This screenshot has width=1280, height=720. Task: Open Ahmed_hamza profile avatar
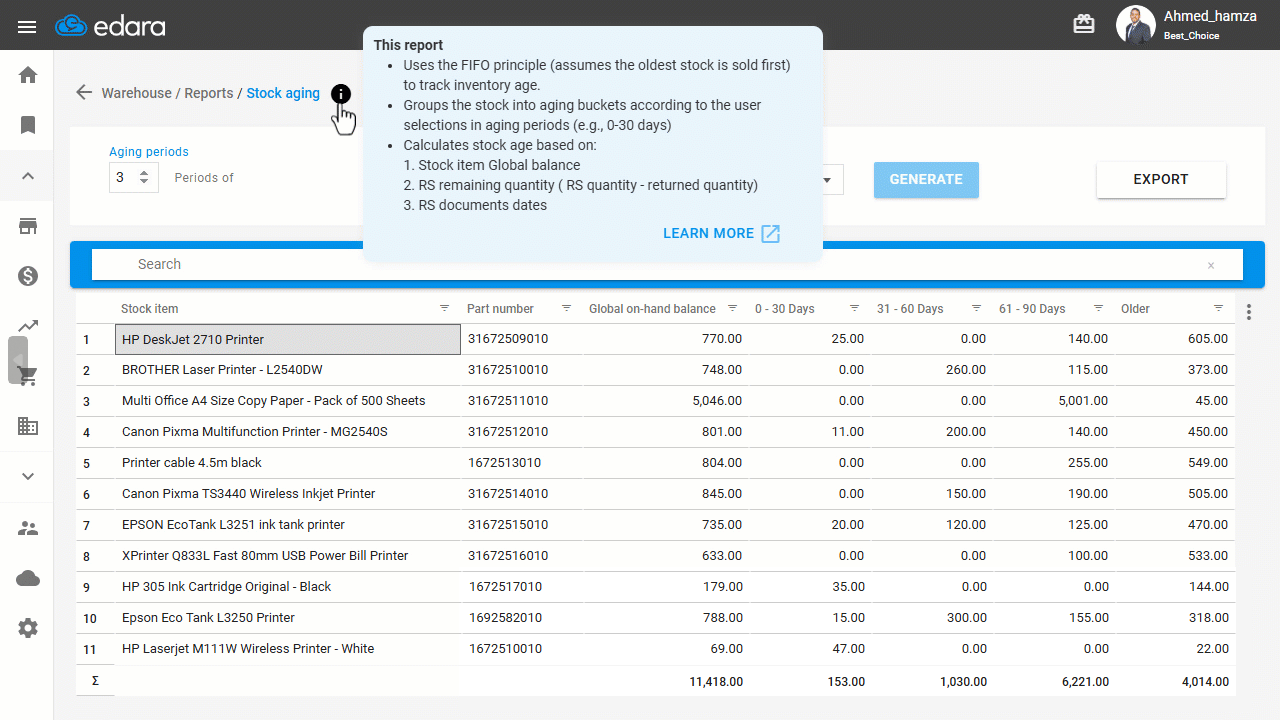[x=1135, y=25]
